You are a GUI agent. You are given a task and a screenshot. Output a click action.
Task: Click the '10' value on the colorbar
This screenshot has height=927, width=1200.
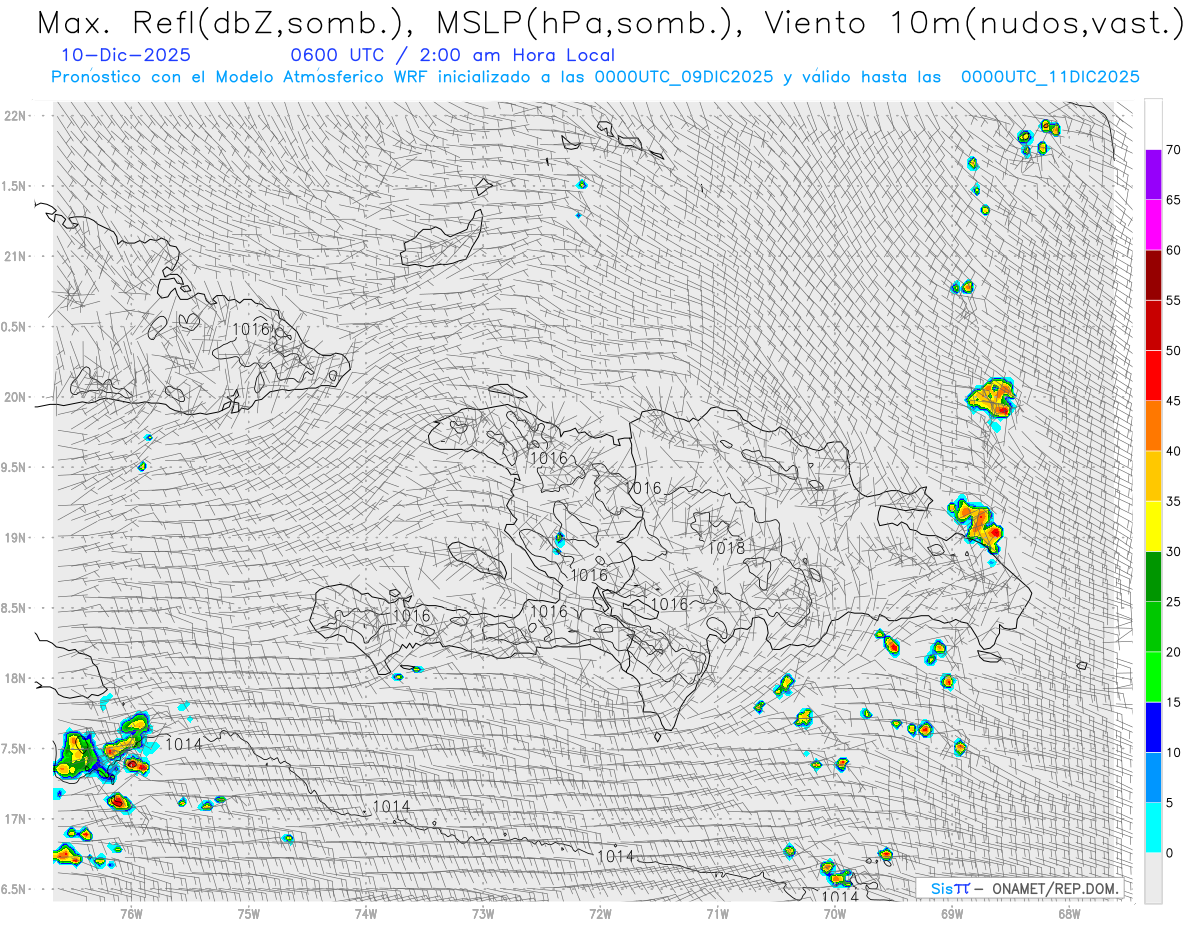[x=1173, y=752]
